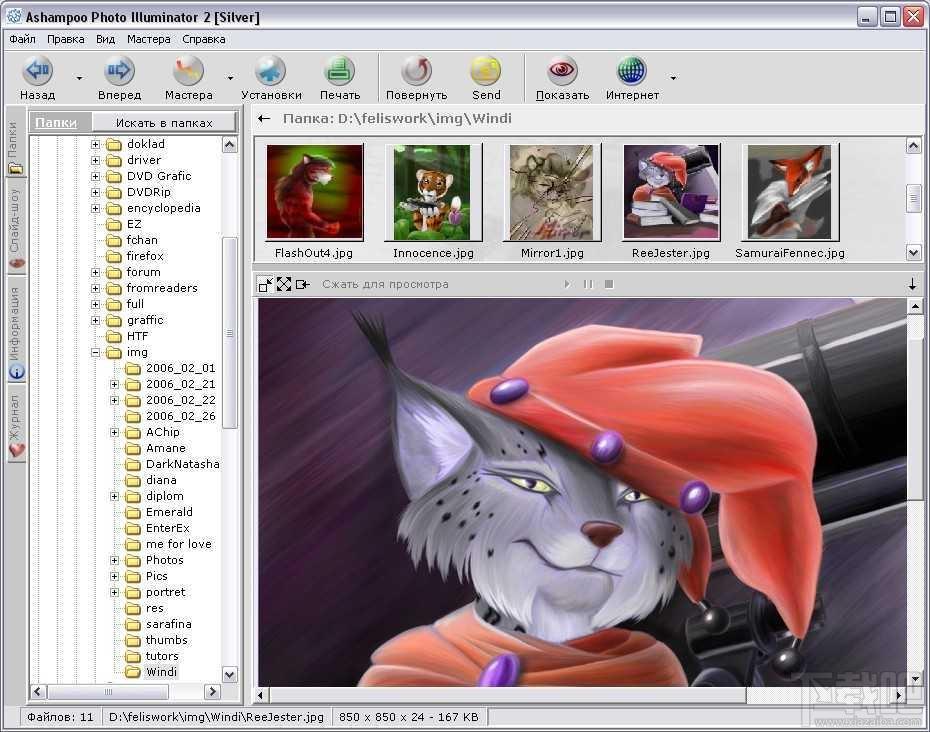The width and height of the screenshot is (930, 732).
Task: Click the Send toolbar icon
Action: [486, 71]
